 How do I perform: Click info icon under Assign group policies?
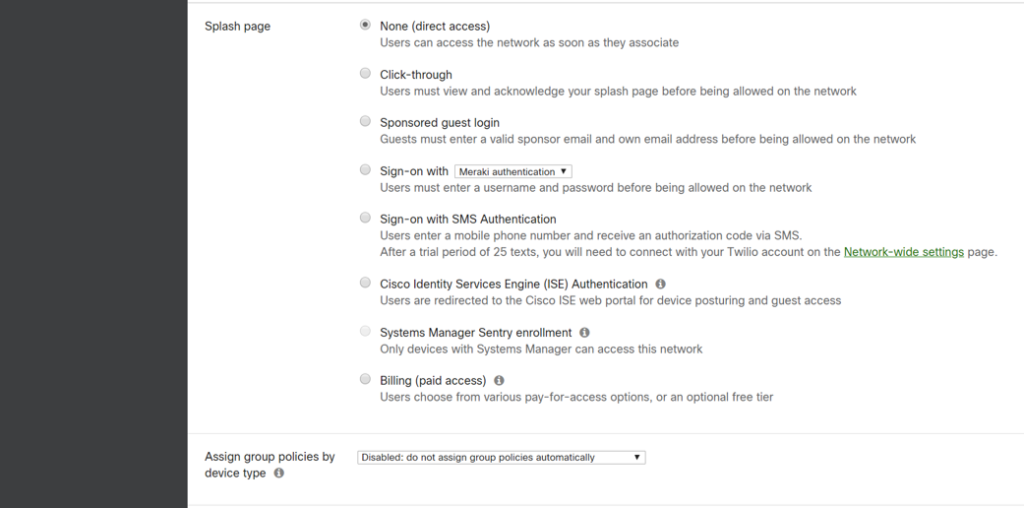(x=279, y=474)
